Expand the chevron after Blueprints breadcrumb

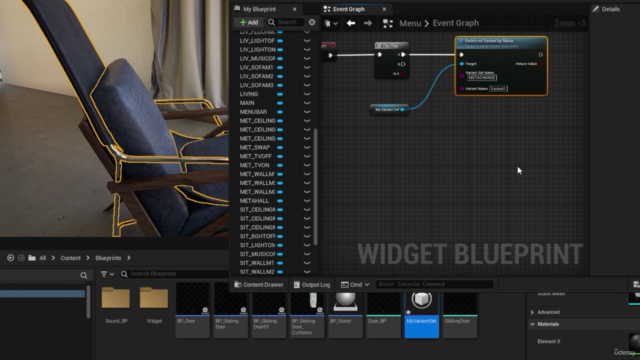(x=129, y=258)
